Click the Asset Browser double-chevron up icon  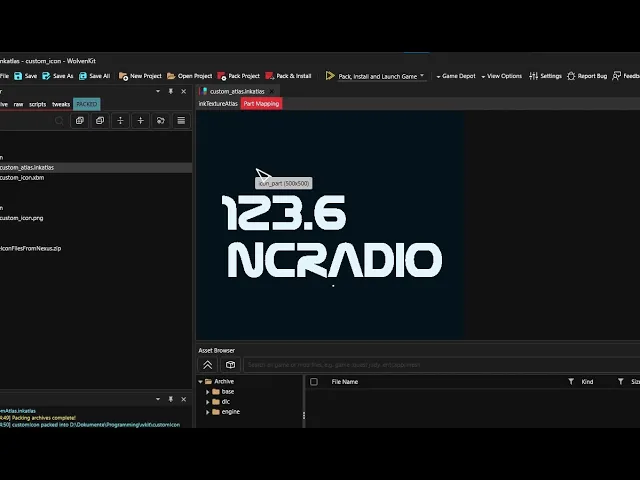[x=207, y=364]
